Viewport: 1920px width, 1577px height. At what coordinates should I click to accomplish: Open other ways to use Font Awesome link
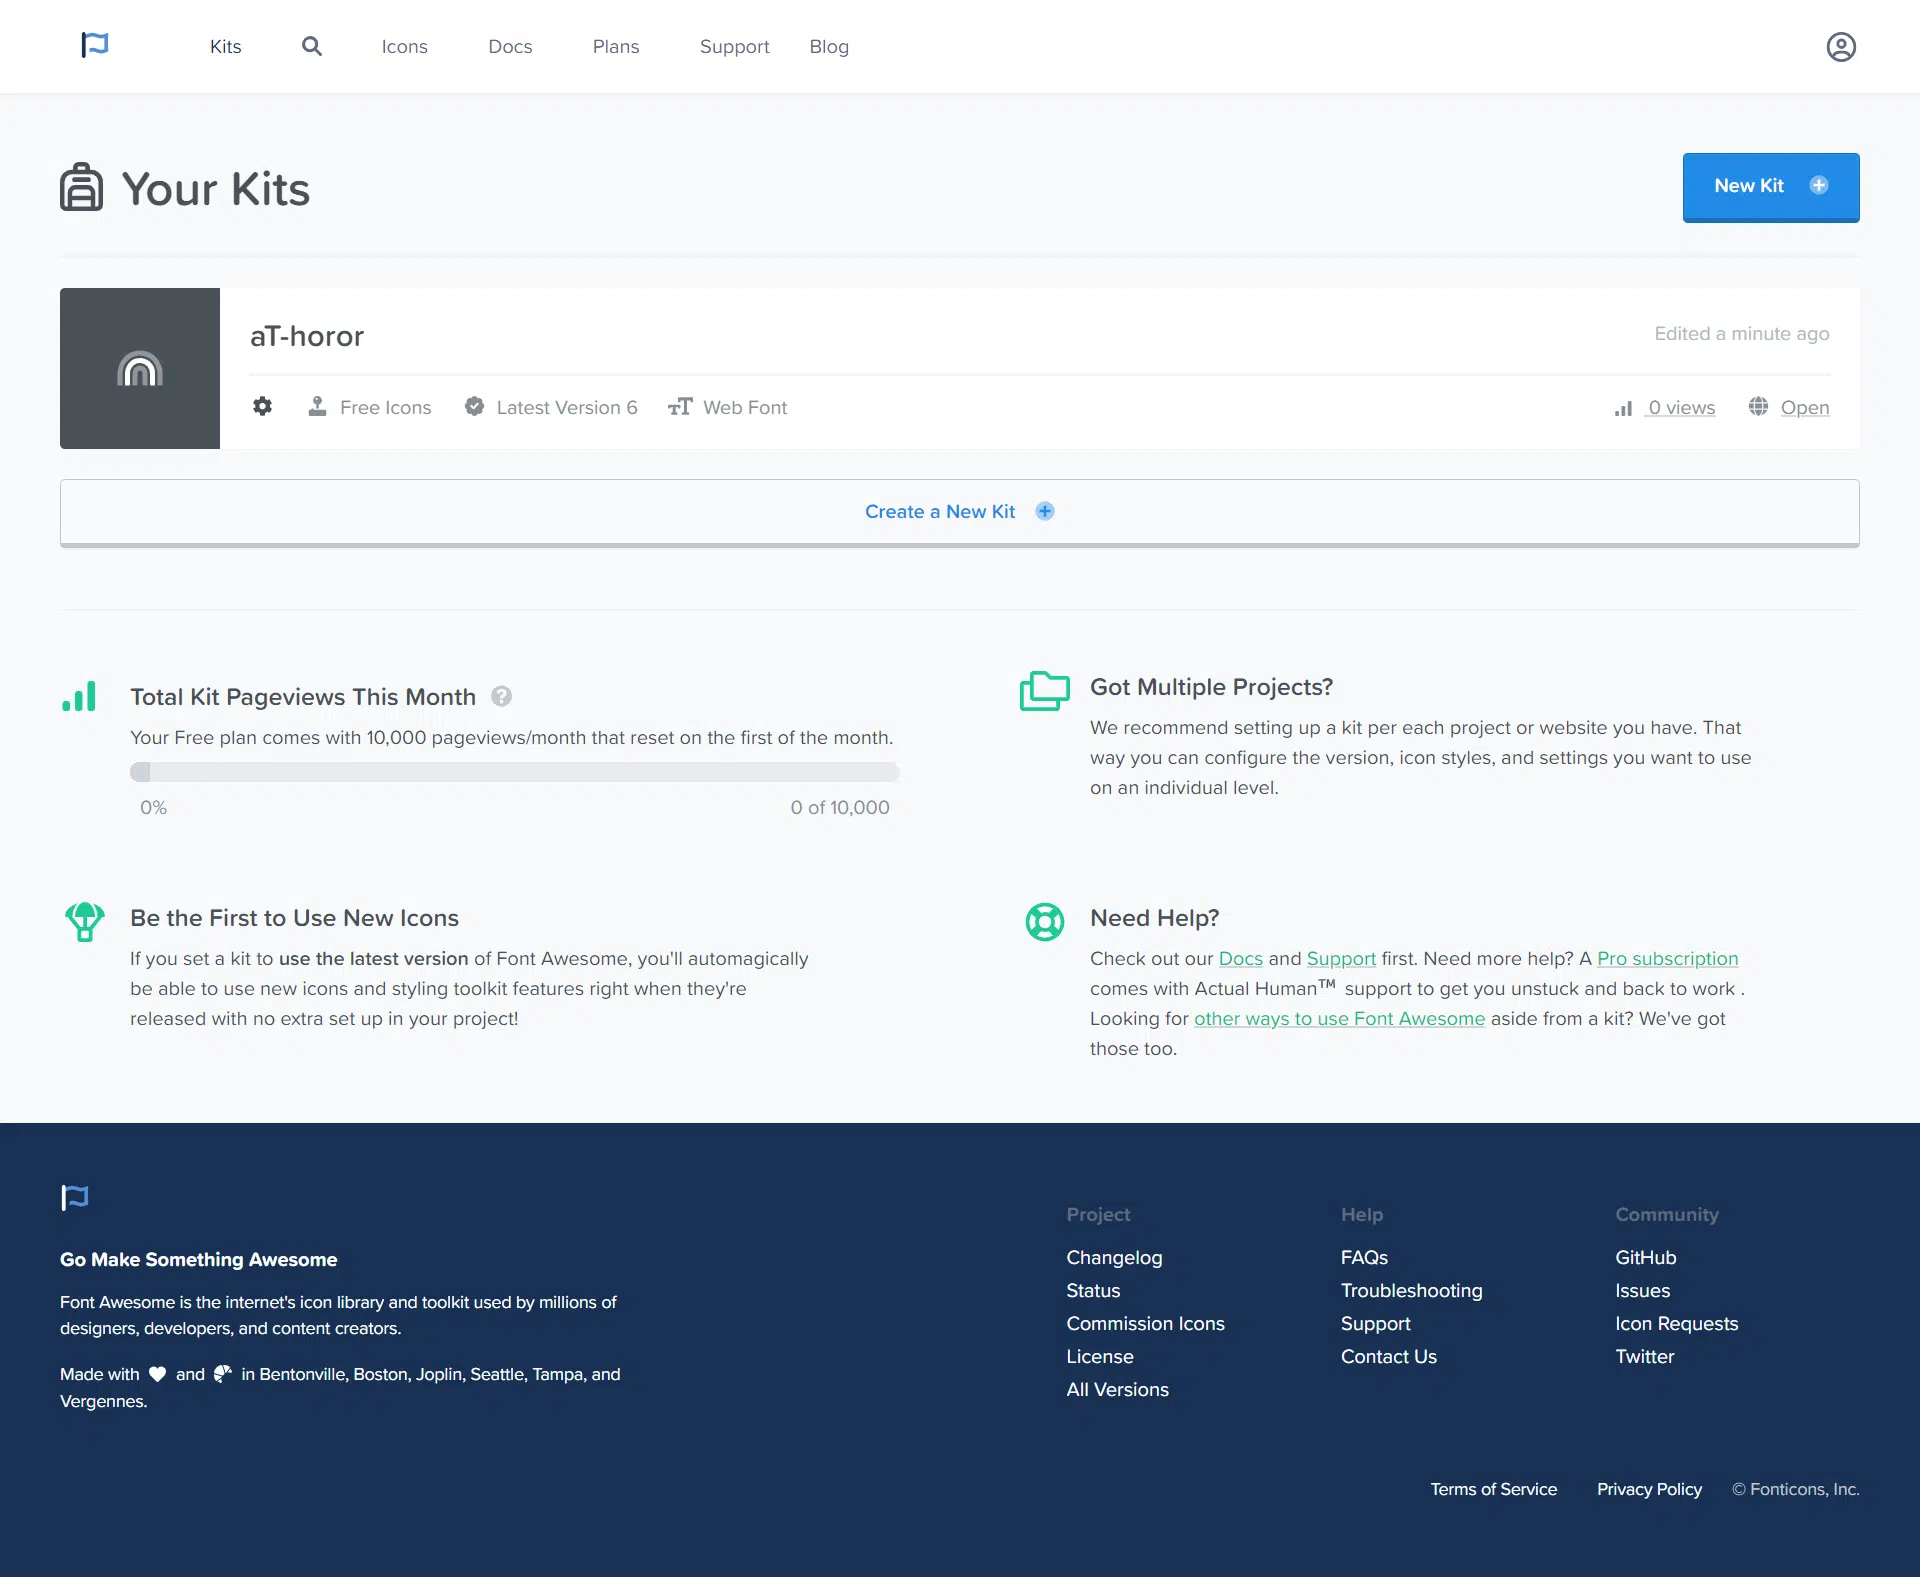[1339, 1019]
